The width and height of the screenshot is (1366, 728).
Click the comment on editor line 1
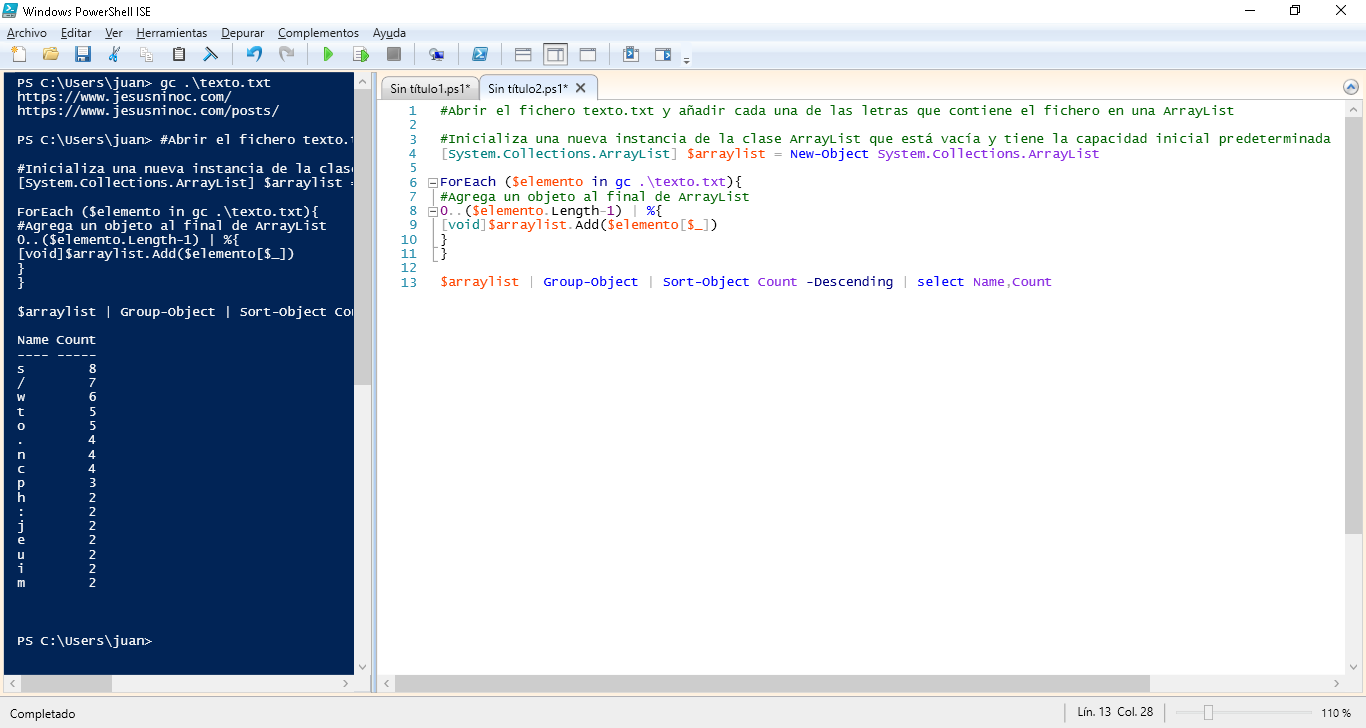pyautogui.click(x=836, y=111)
